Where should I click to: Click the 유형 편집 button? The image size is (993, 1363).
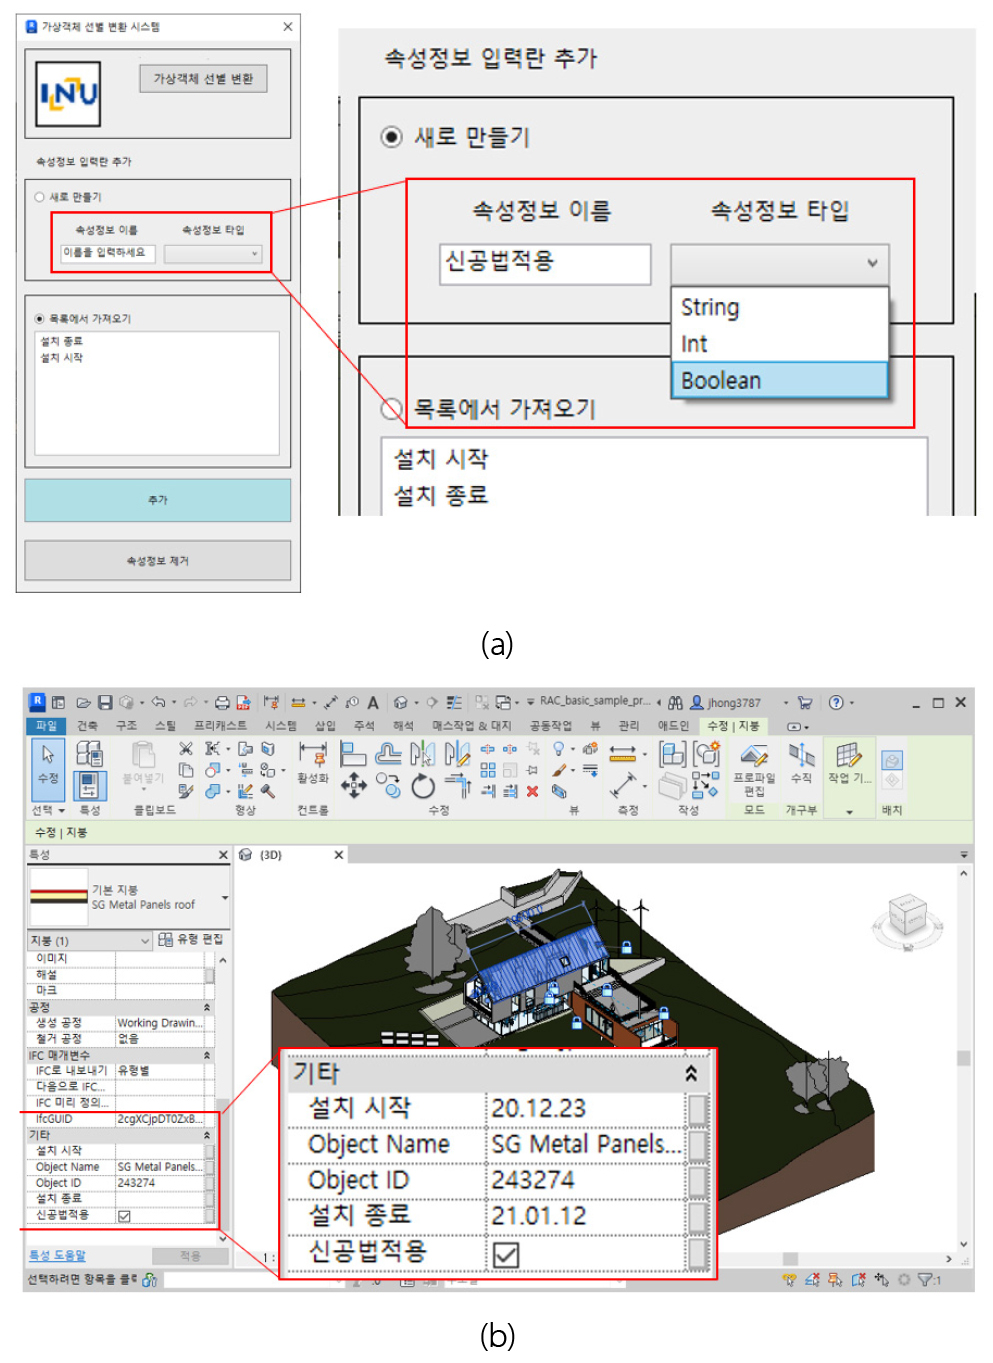click(x=190, y=940)
